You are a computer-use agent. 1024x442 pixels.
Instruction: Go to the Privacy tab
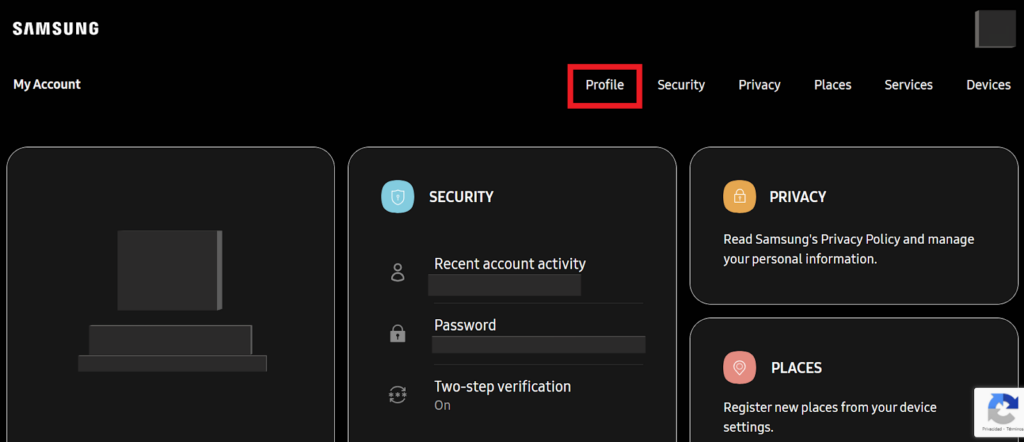[760, 85]
